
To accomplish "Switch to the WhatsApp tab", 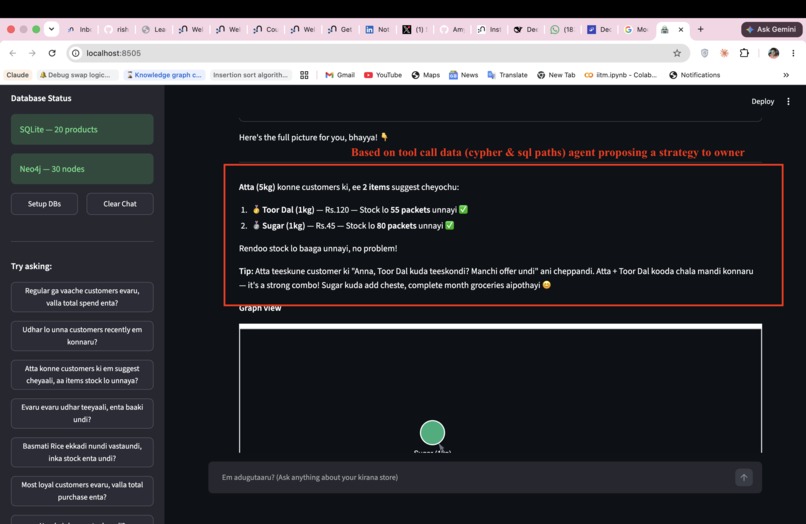I will pyautogui.click(x=562, y=29).
